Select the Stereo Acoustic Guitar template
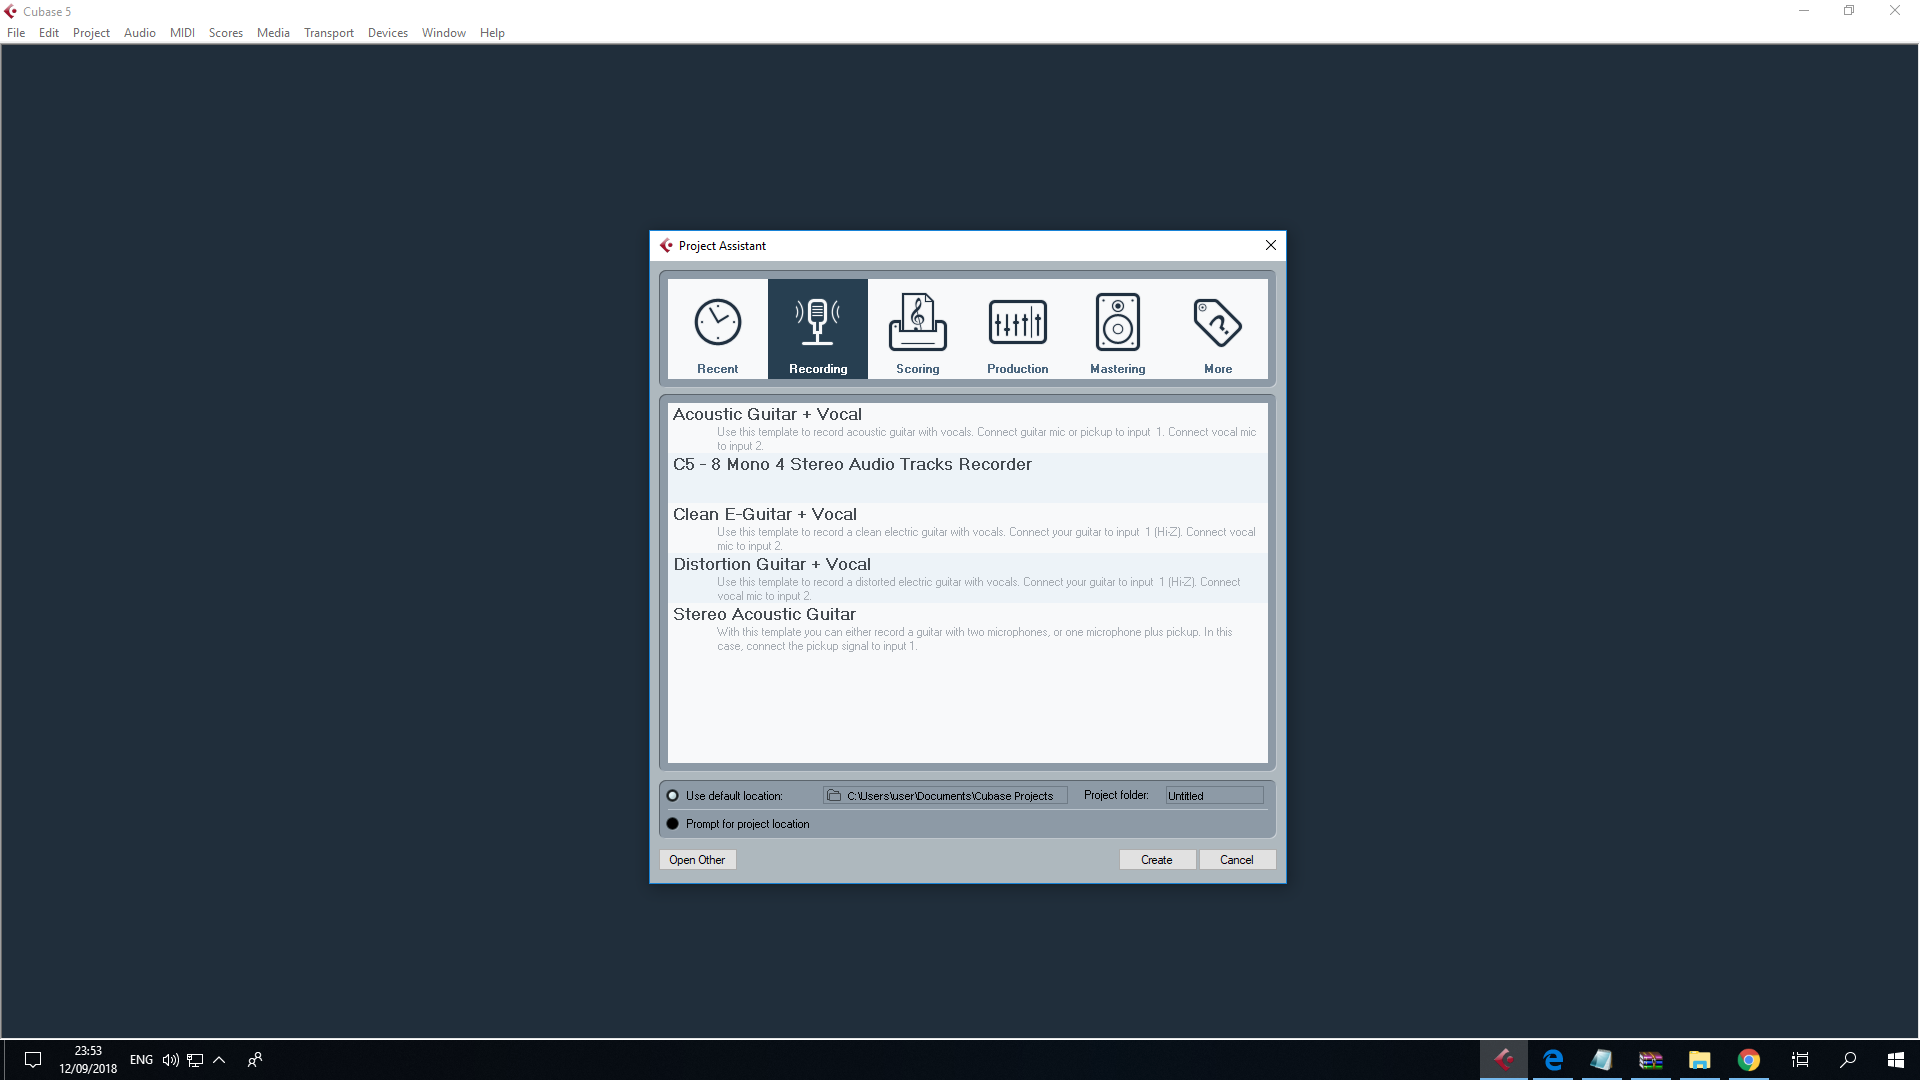 [764, 615]
